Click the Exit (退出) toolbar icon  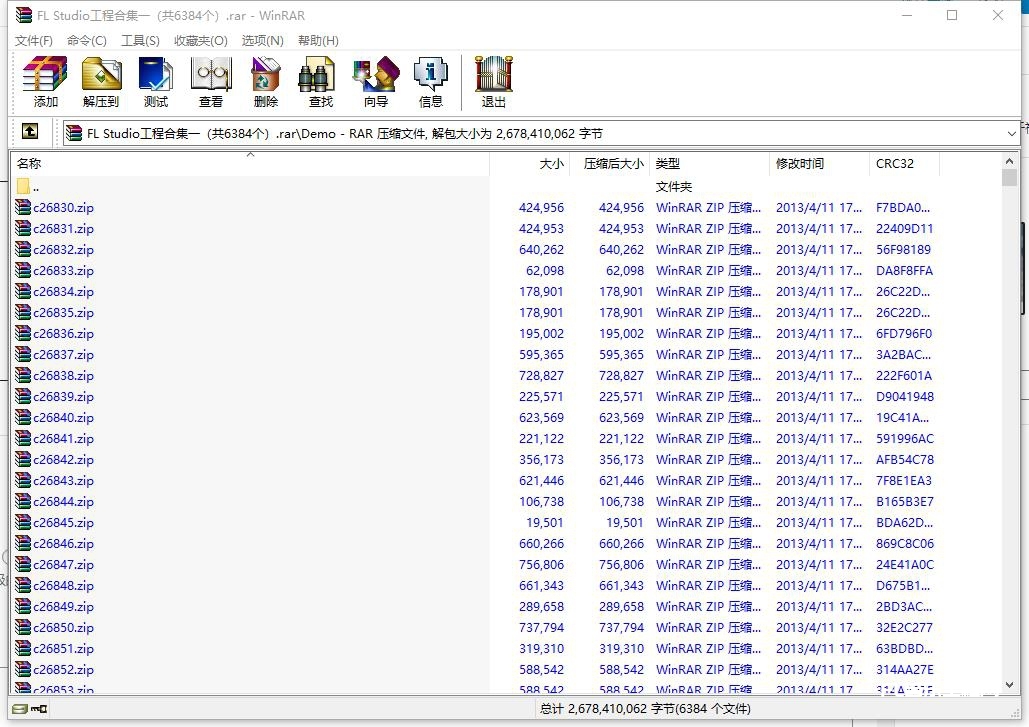click(494, 81)
